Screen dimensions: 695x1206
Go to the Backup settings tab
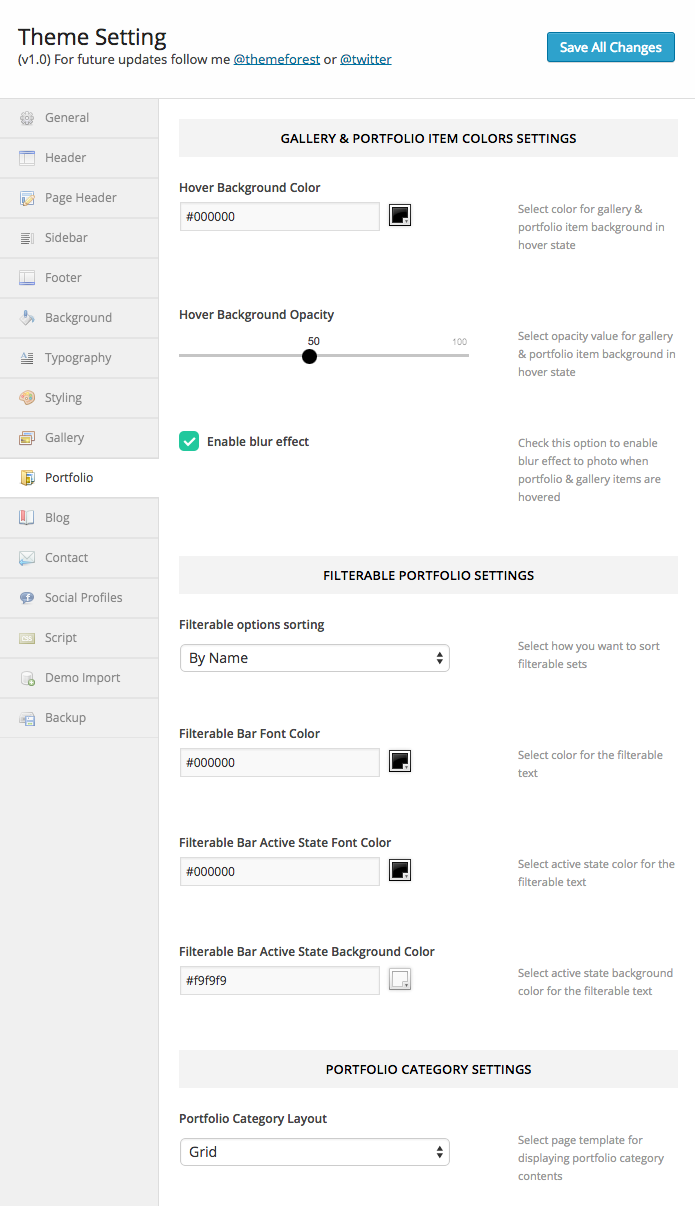[65, 718]
